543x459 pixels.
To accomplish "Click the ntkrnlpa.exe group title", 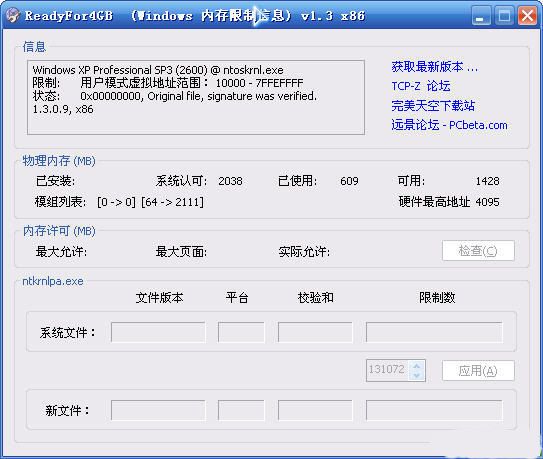I will (53, 281).
